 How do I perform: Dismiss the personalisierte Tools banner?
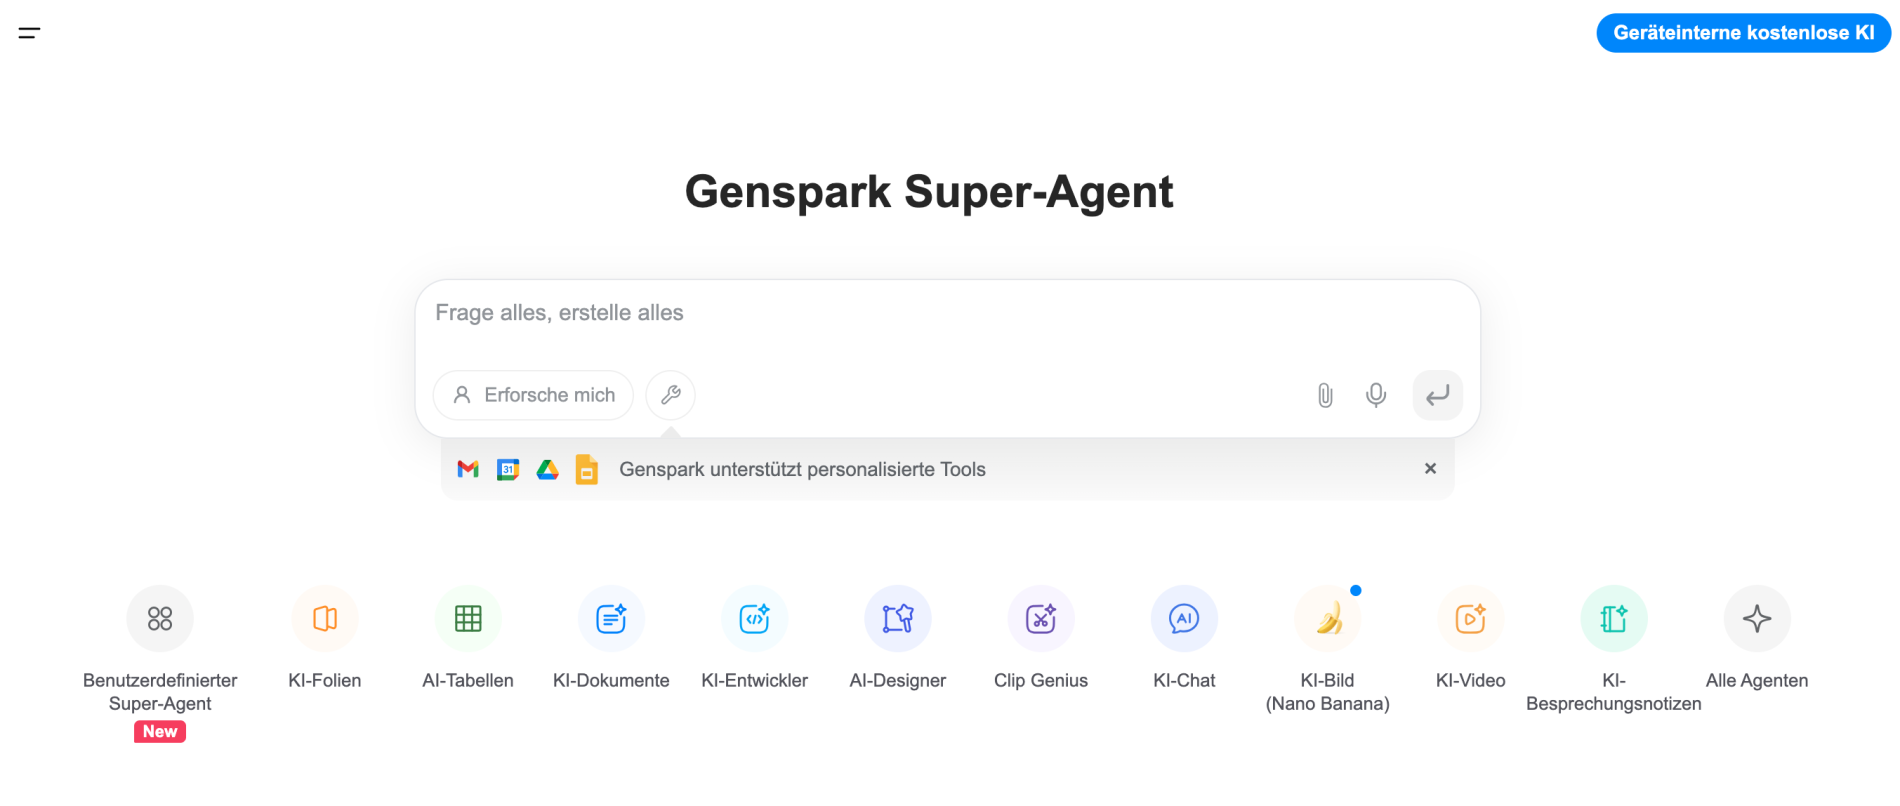1430,468
